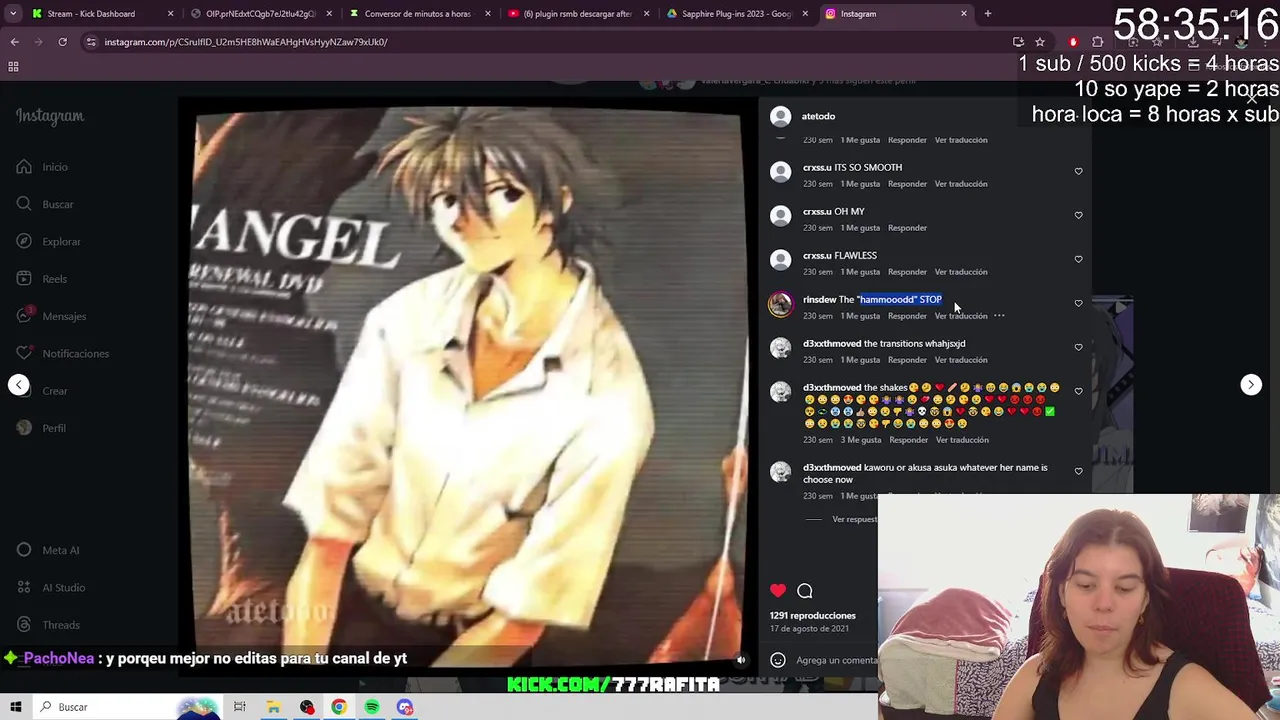Open more options on rinsdew's comment
Viewport: 1280px width, 720px height.
coord(999,316)
